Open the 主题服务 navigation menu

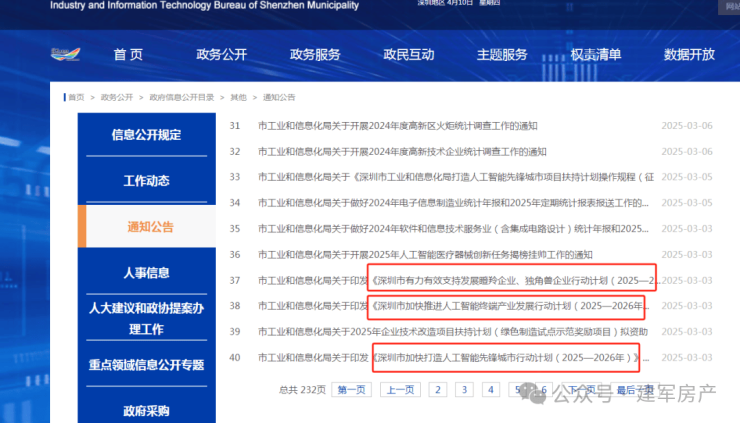(502, 55)
